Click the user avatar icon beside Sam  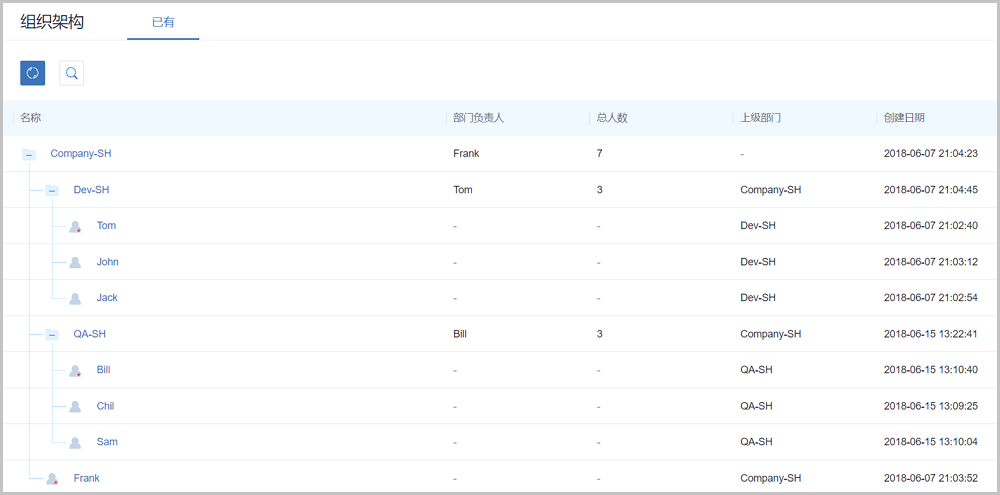point(75,443)
